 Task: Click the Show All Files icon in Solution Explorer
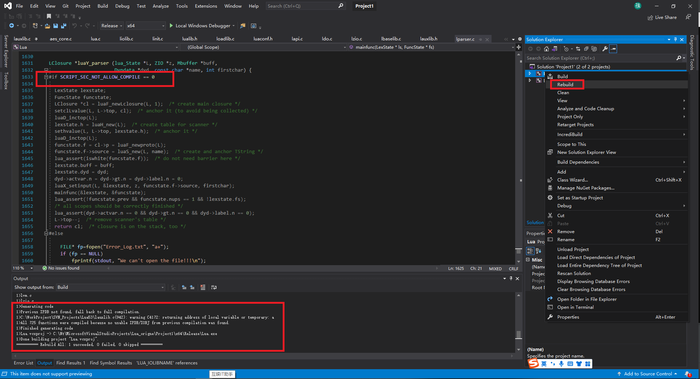594,49
